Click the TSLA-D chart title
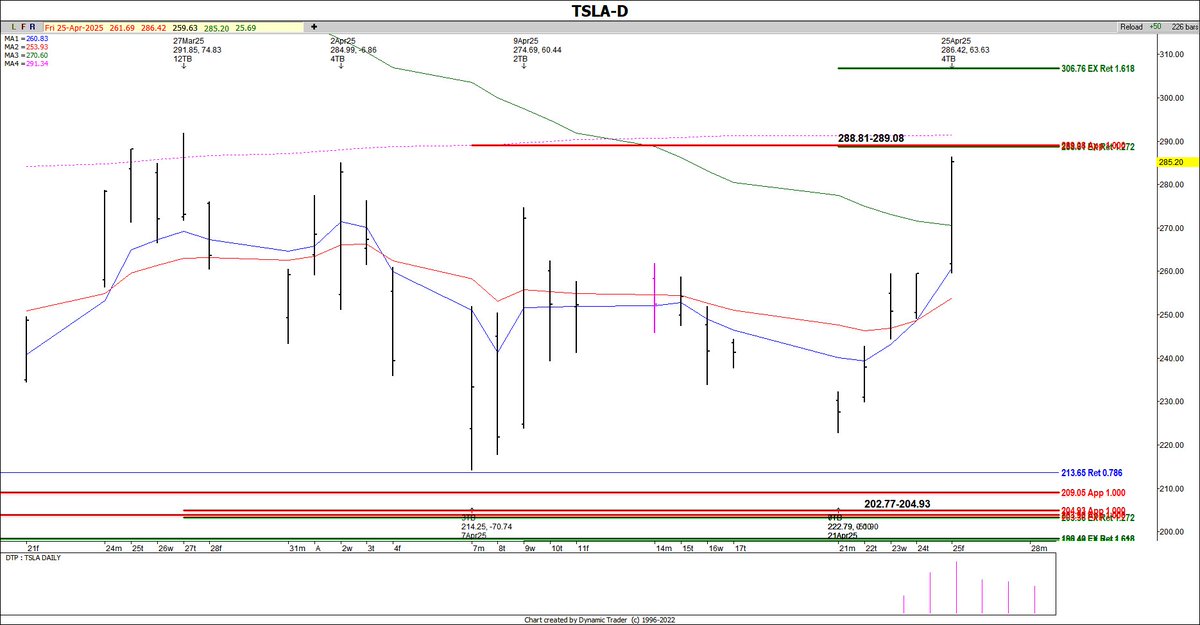 pyautogui.click(x=600, y=10)
